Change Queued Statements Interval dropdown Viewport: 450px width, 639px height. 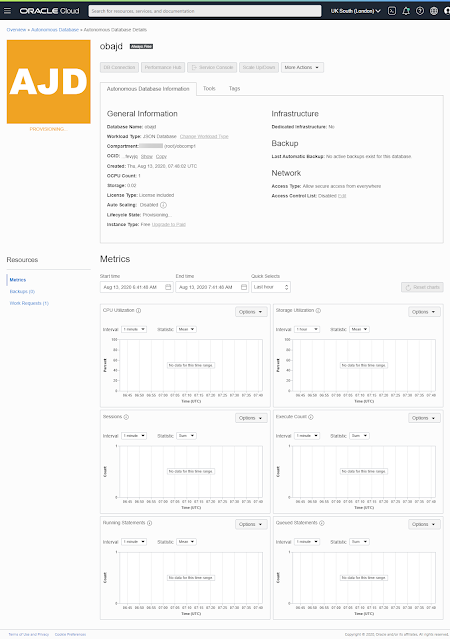pyautogui.click(x=307, y=542)
